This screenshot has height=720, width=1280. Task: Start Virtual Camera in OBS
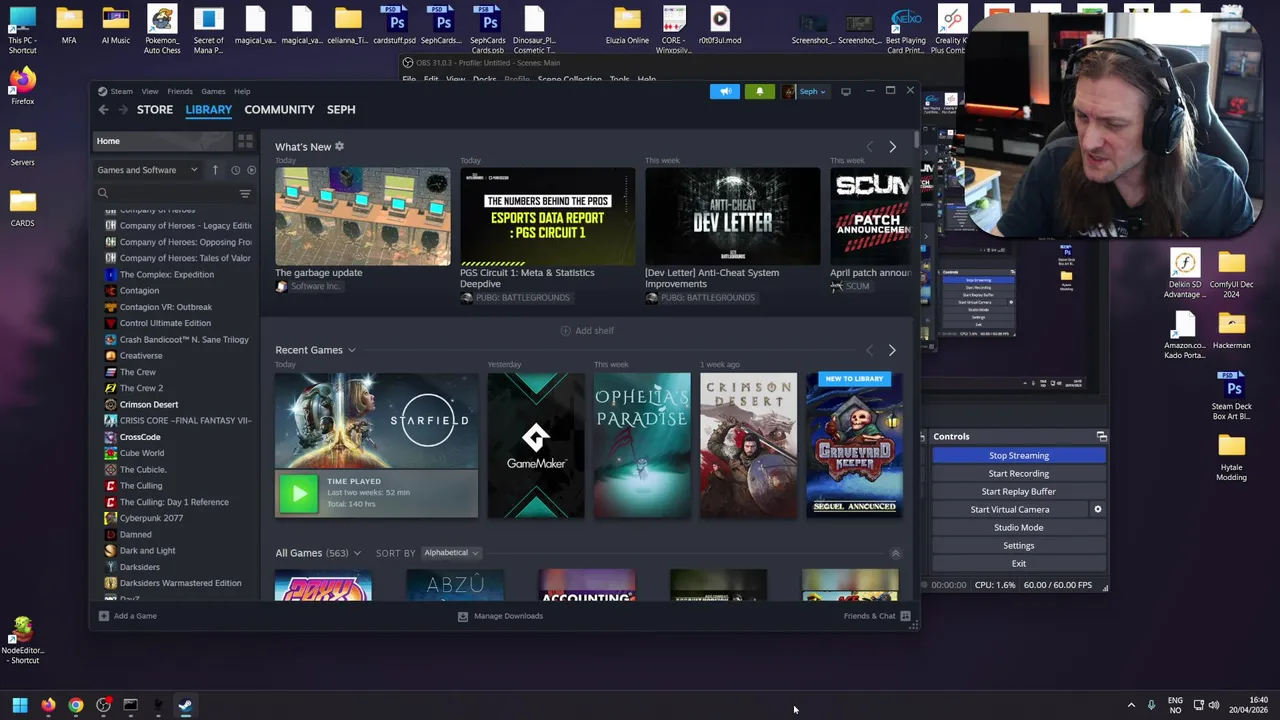pos(1010,510)
